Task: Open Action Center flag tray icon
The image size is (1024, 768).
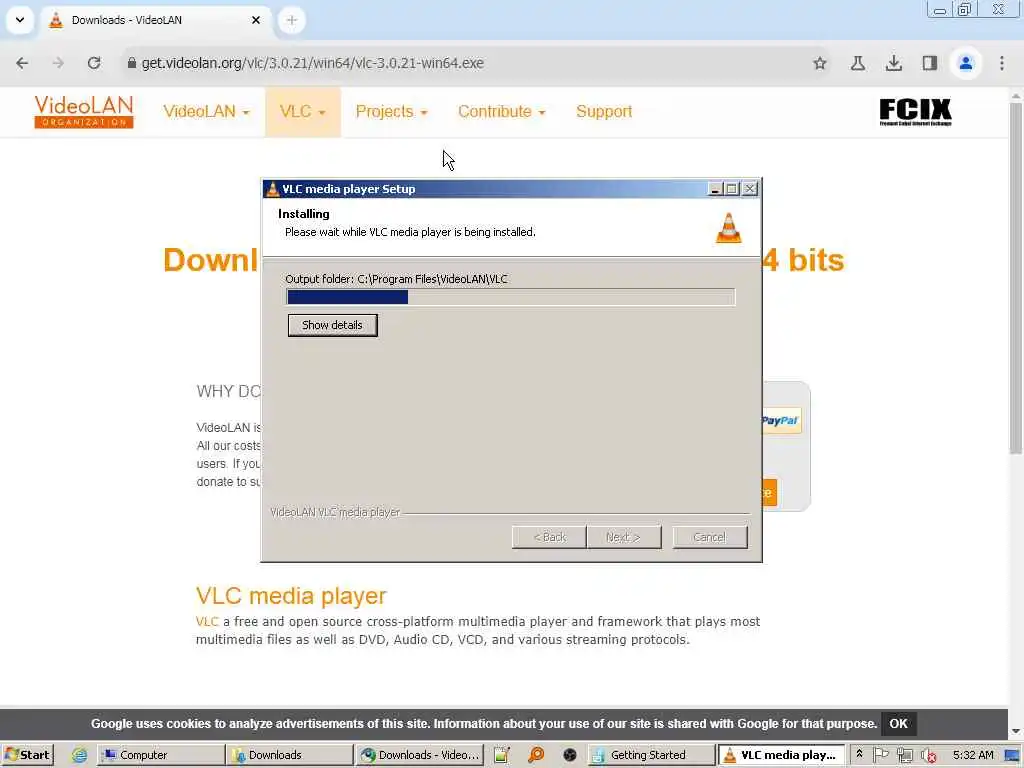Action: 880,755
